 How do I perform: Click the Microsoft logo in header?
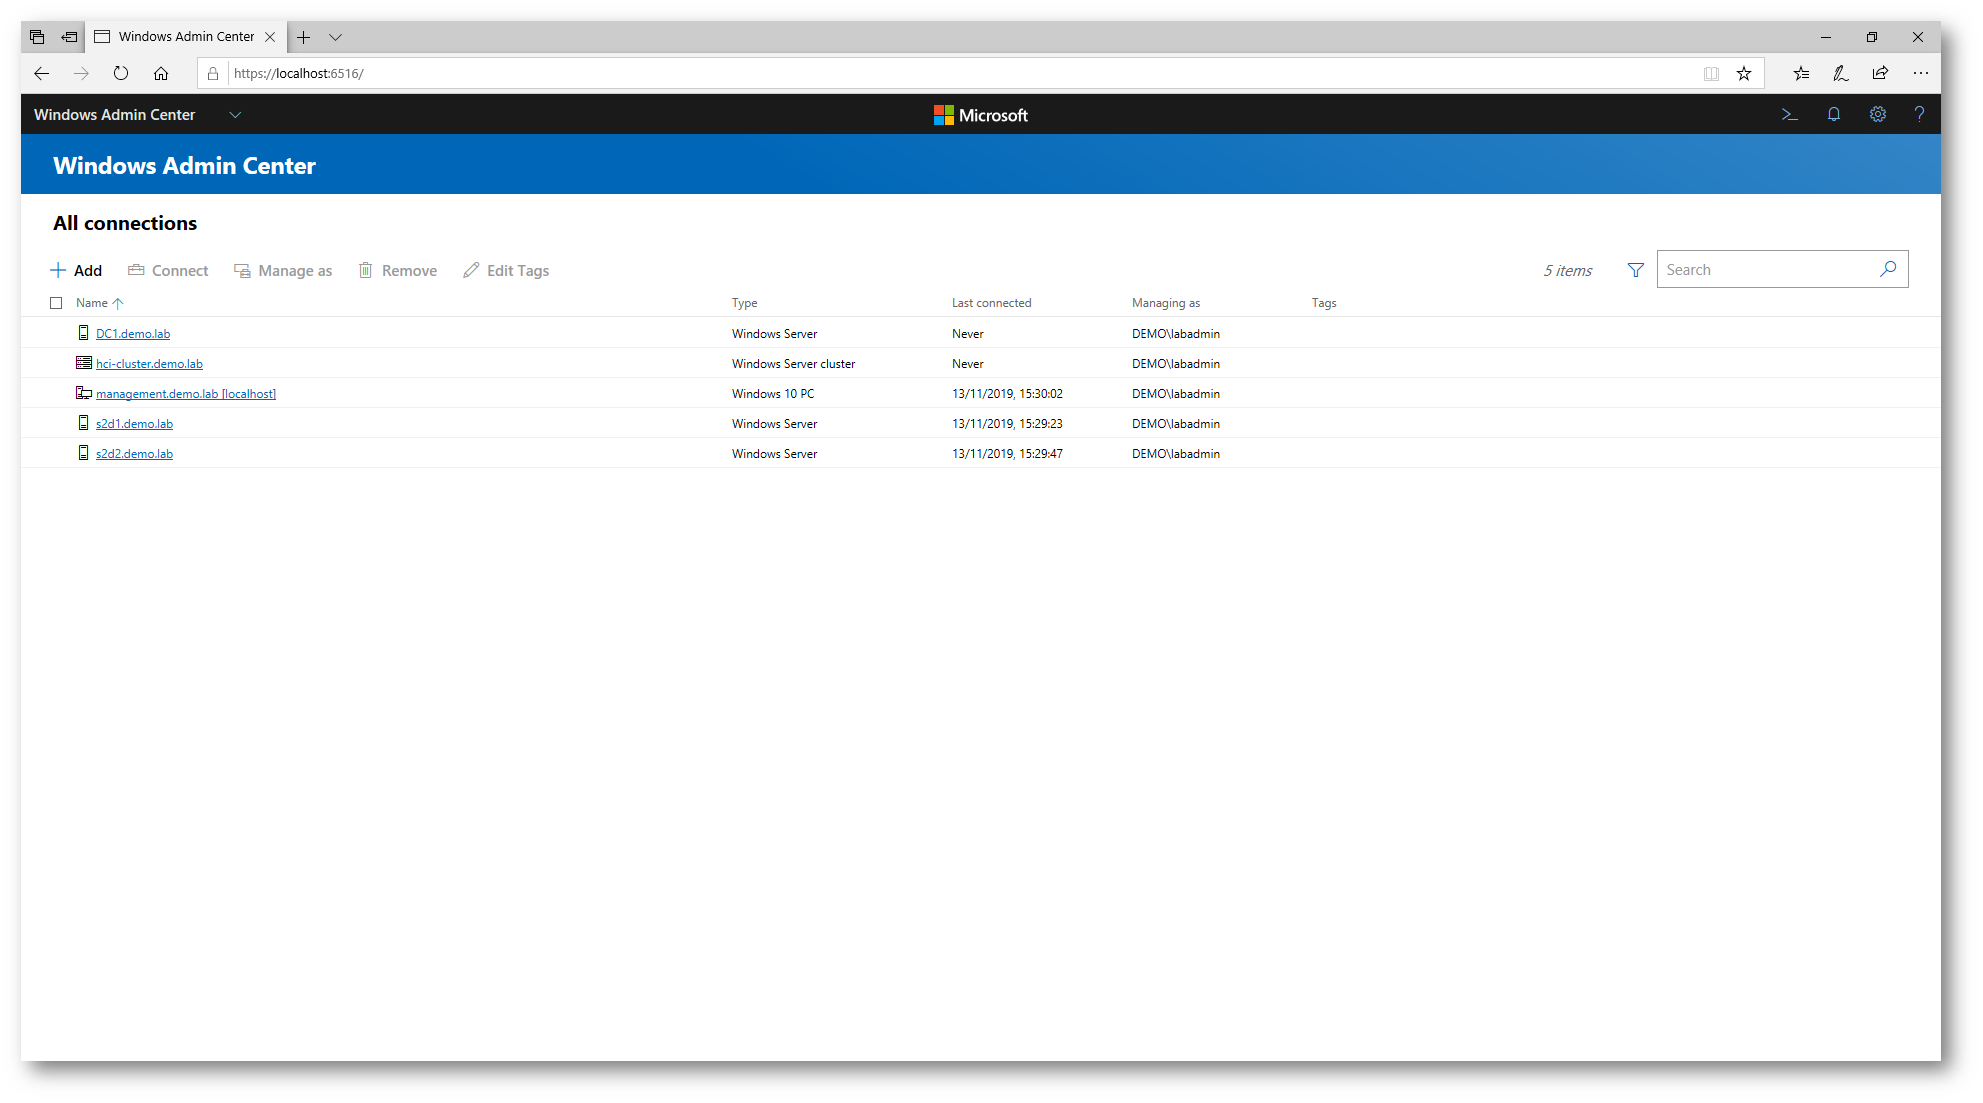coord(980,115)
